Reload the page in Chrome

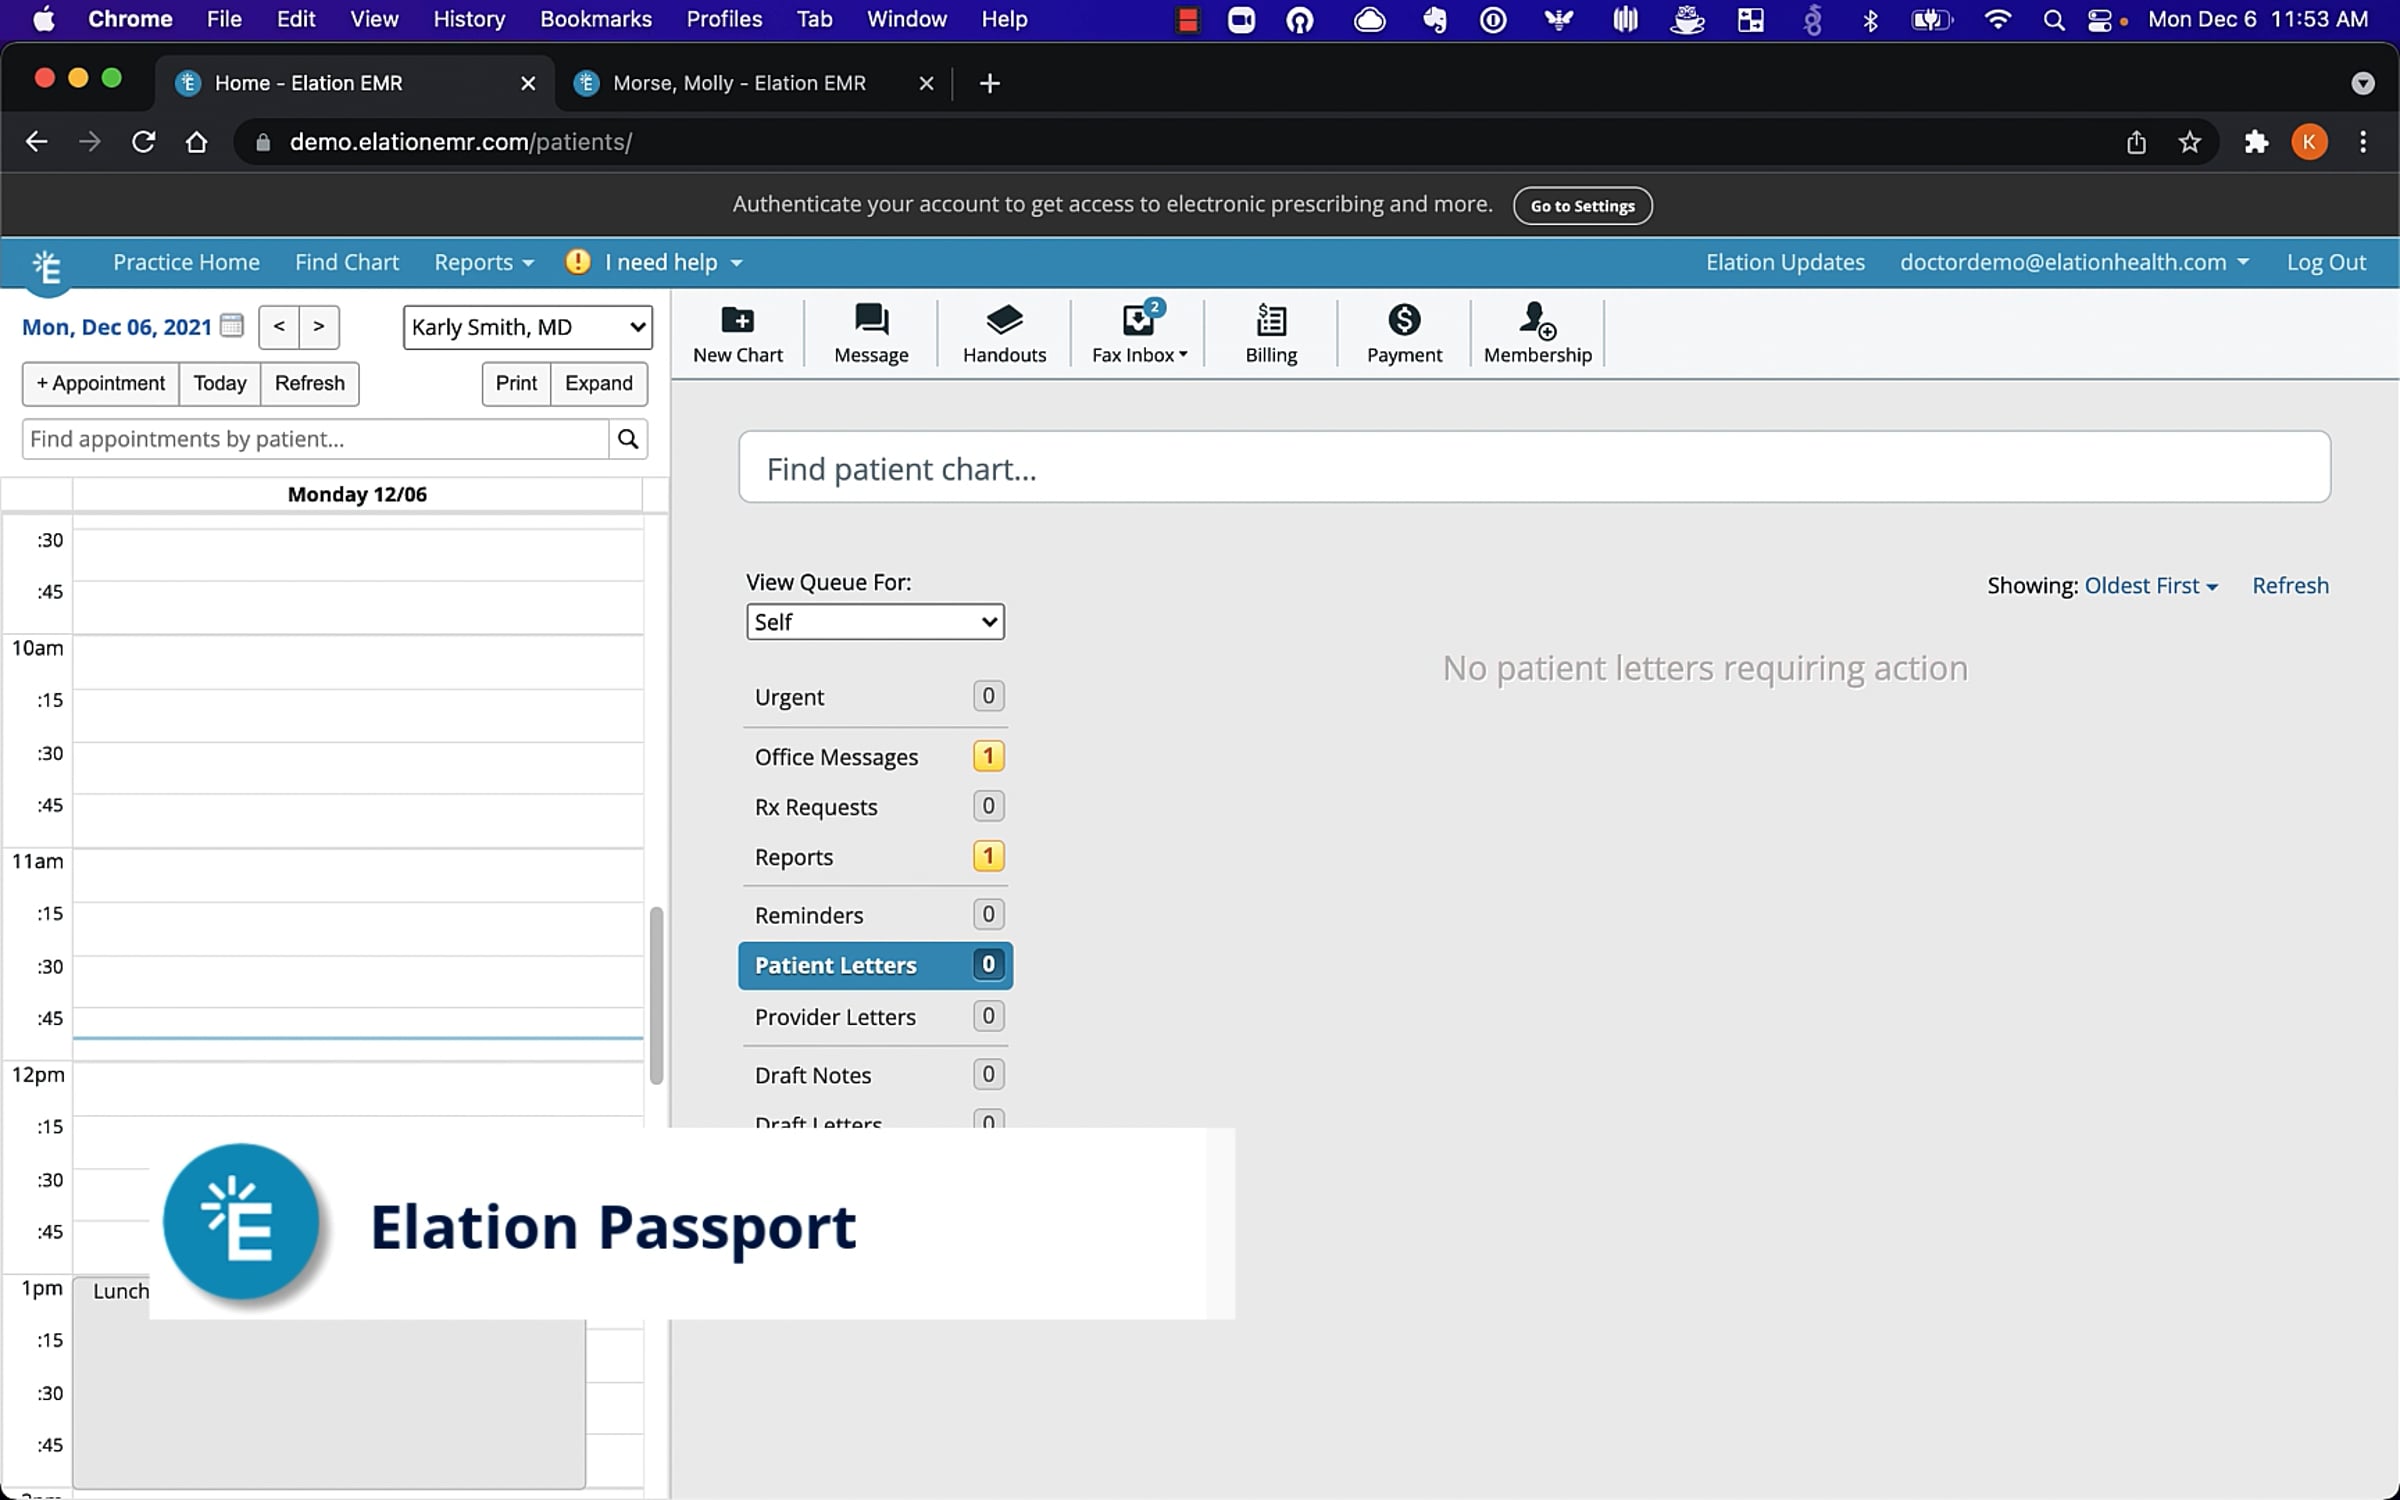[144, 142]
